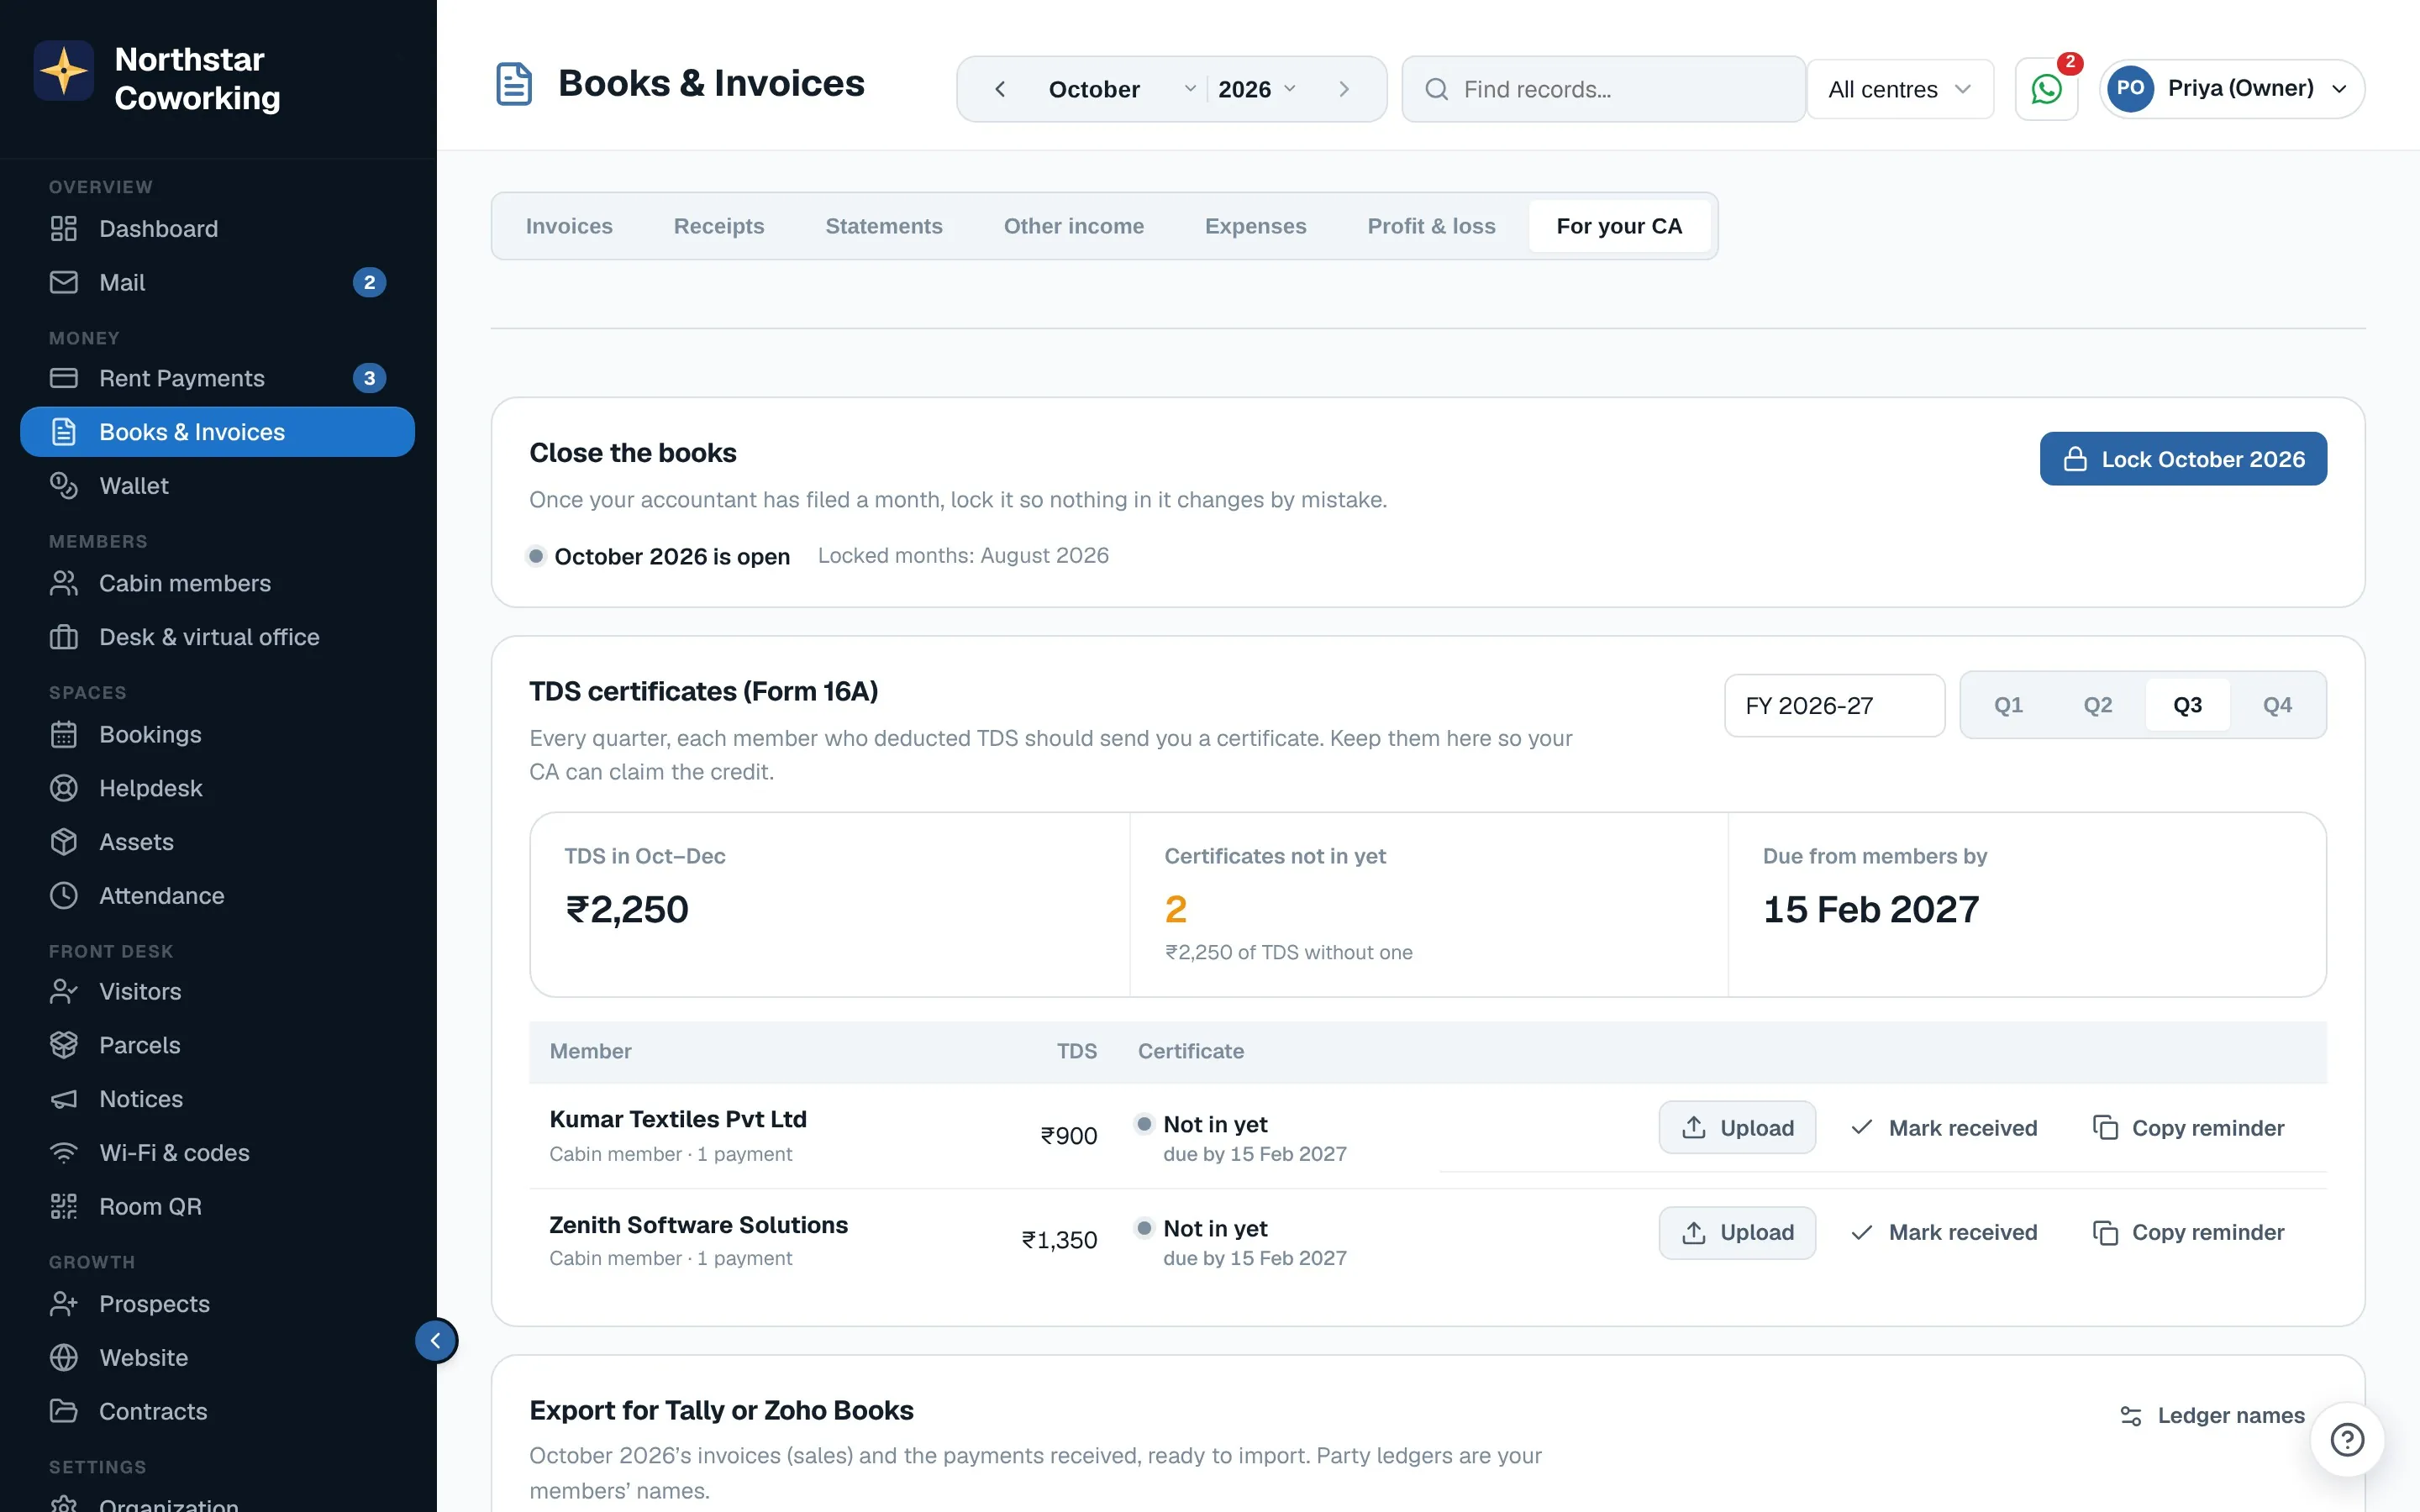Click the help question mark button
Viewport: 2420px width, 1512px height.
[x=2347, y=1439]
